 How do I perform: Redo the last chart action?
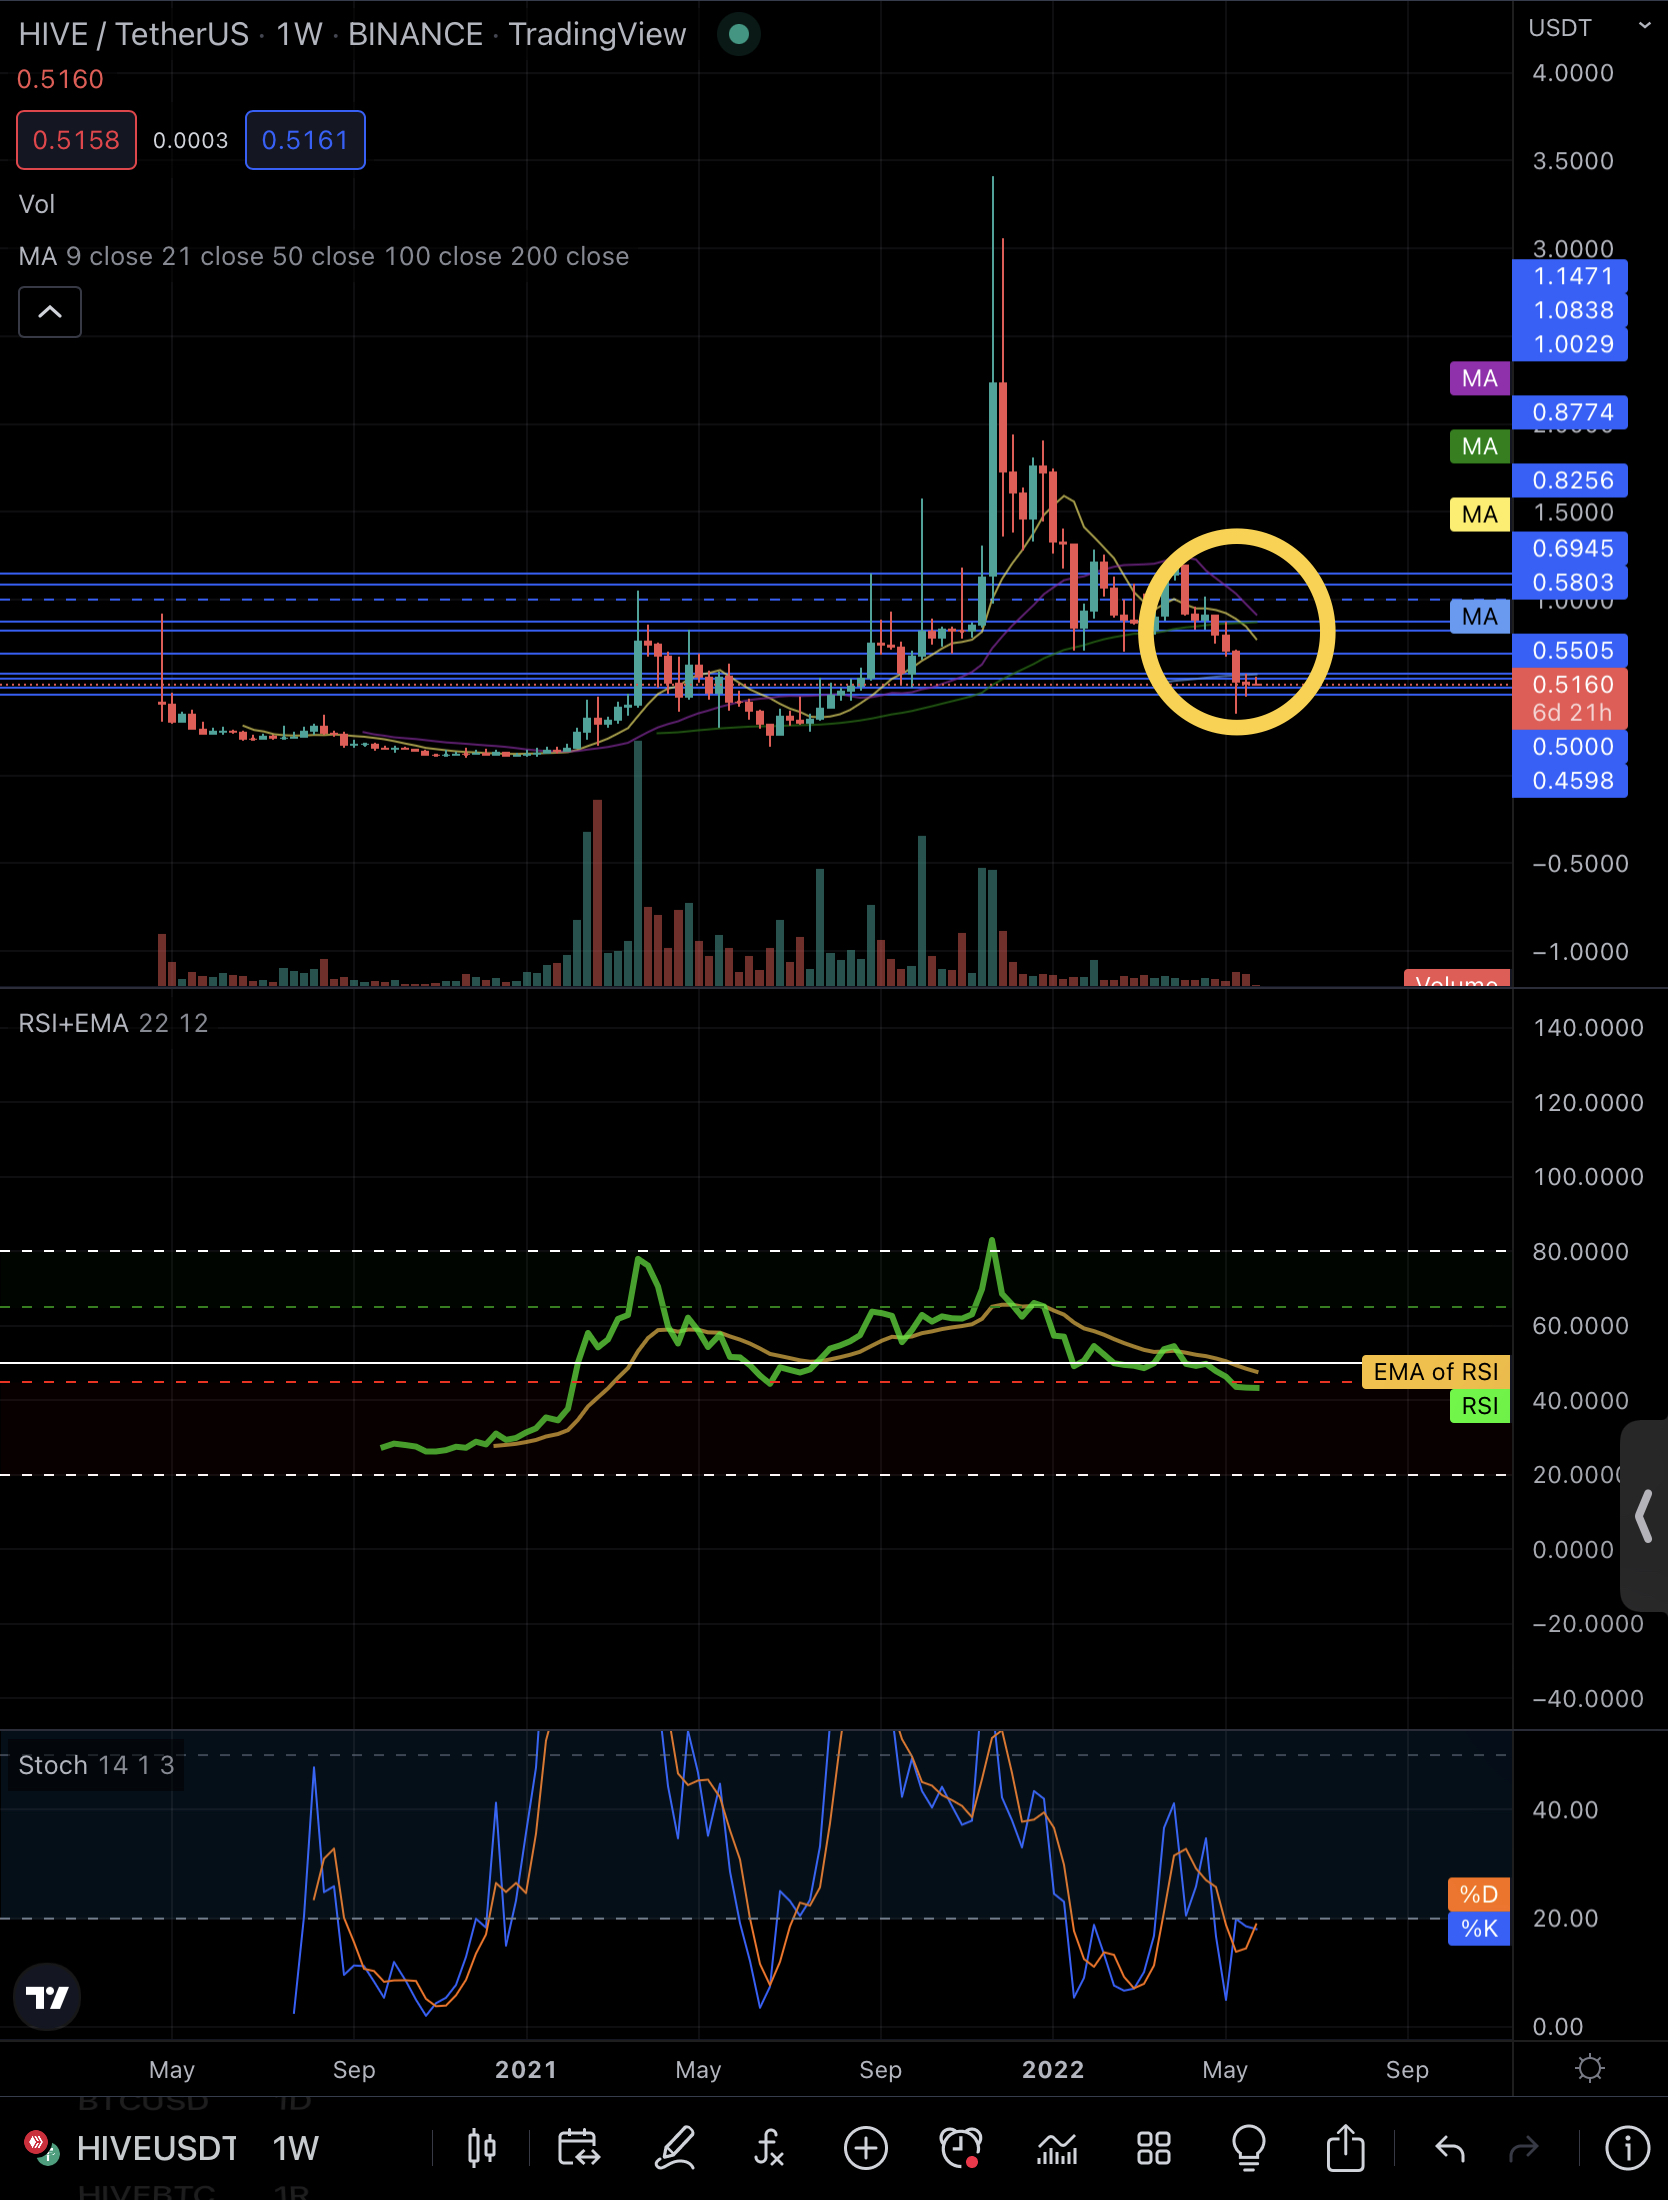(x=1524, y=2147)
